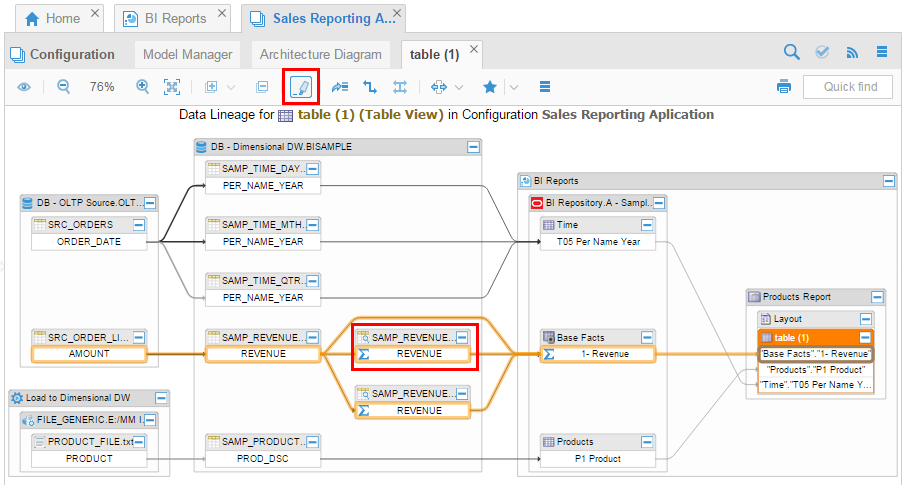Collapse the Load to Dimensional DW group
904x485 pixels.
pos(161,398)
